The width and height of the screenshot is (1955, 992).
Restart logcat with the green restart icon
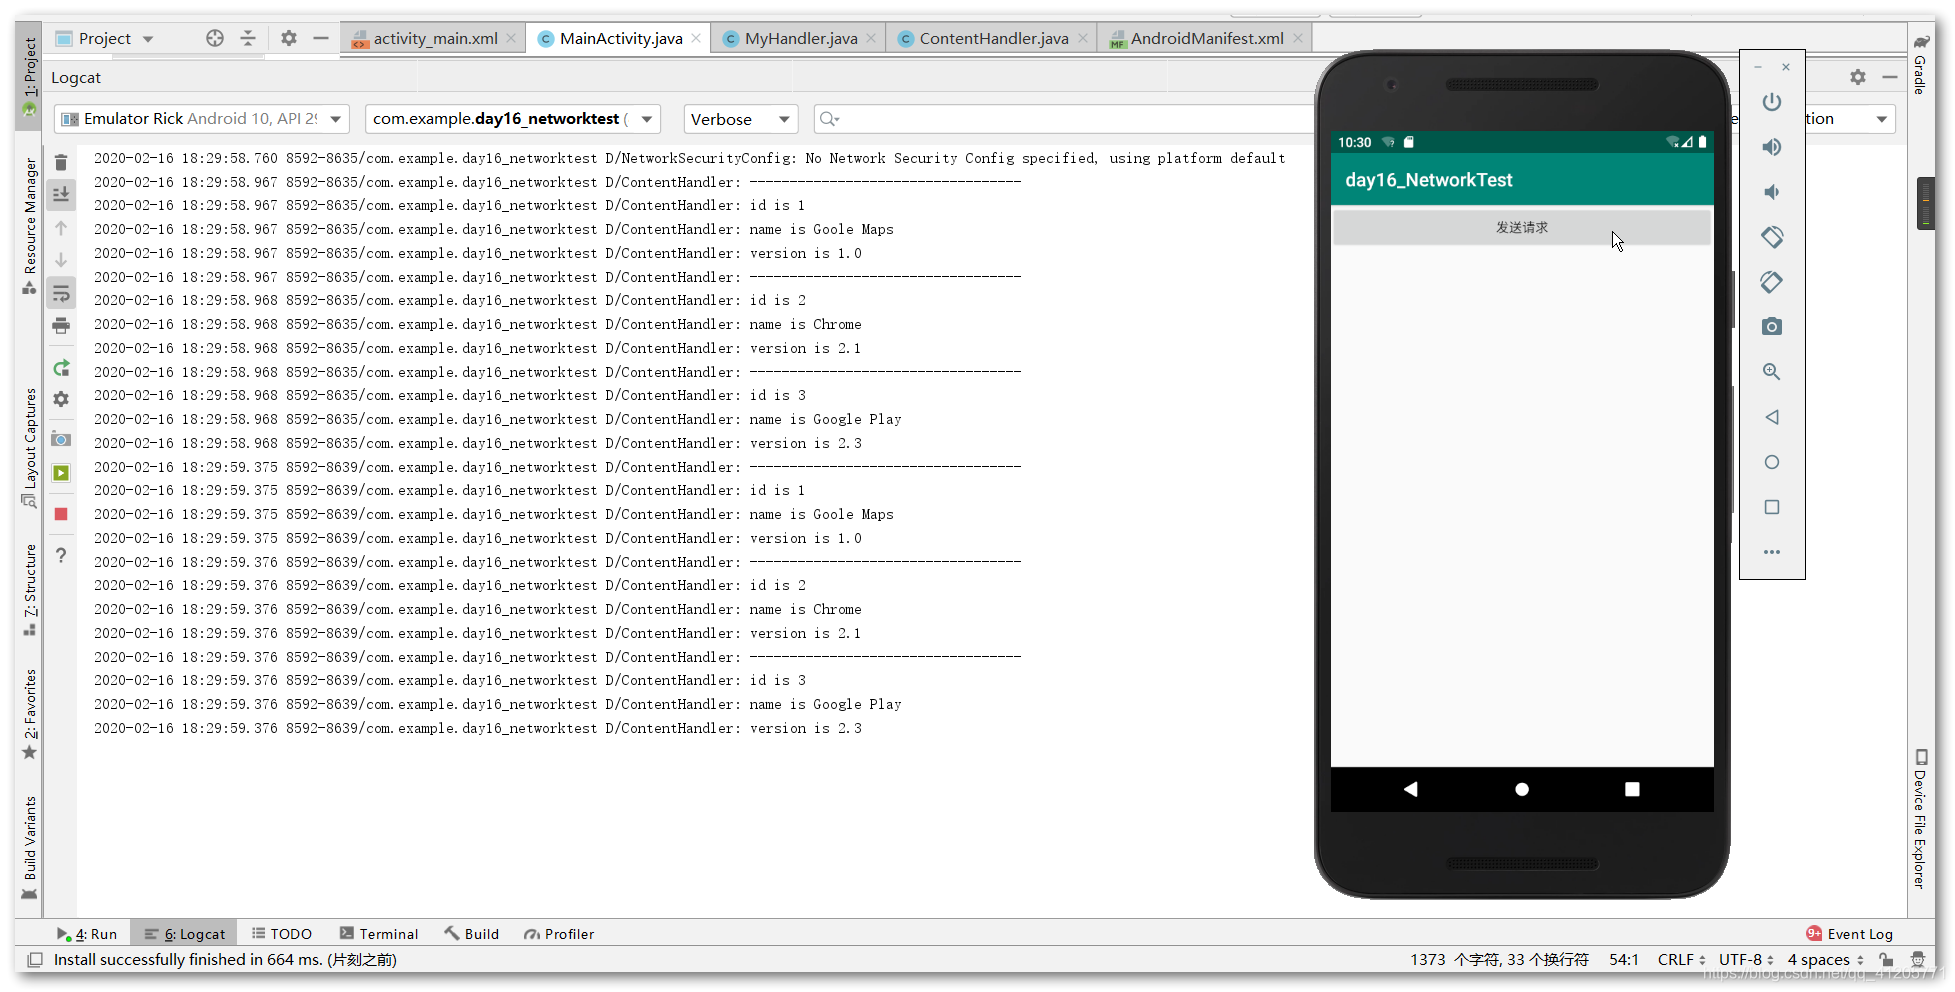point(61,367)
